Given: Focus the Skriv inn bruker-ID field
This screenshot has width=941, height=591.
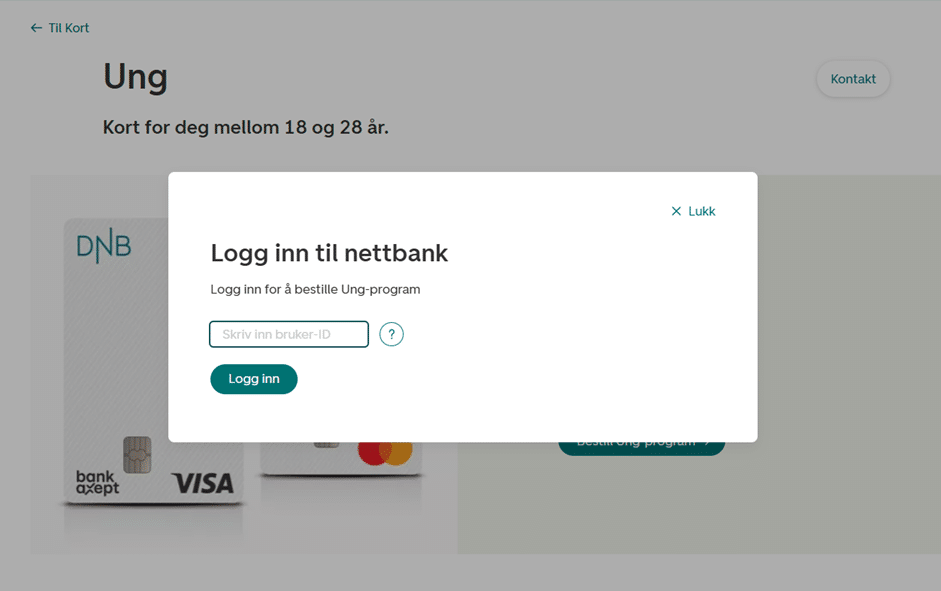Looking at the screenshot, I should click(x=289, y=334).
